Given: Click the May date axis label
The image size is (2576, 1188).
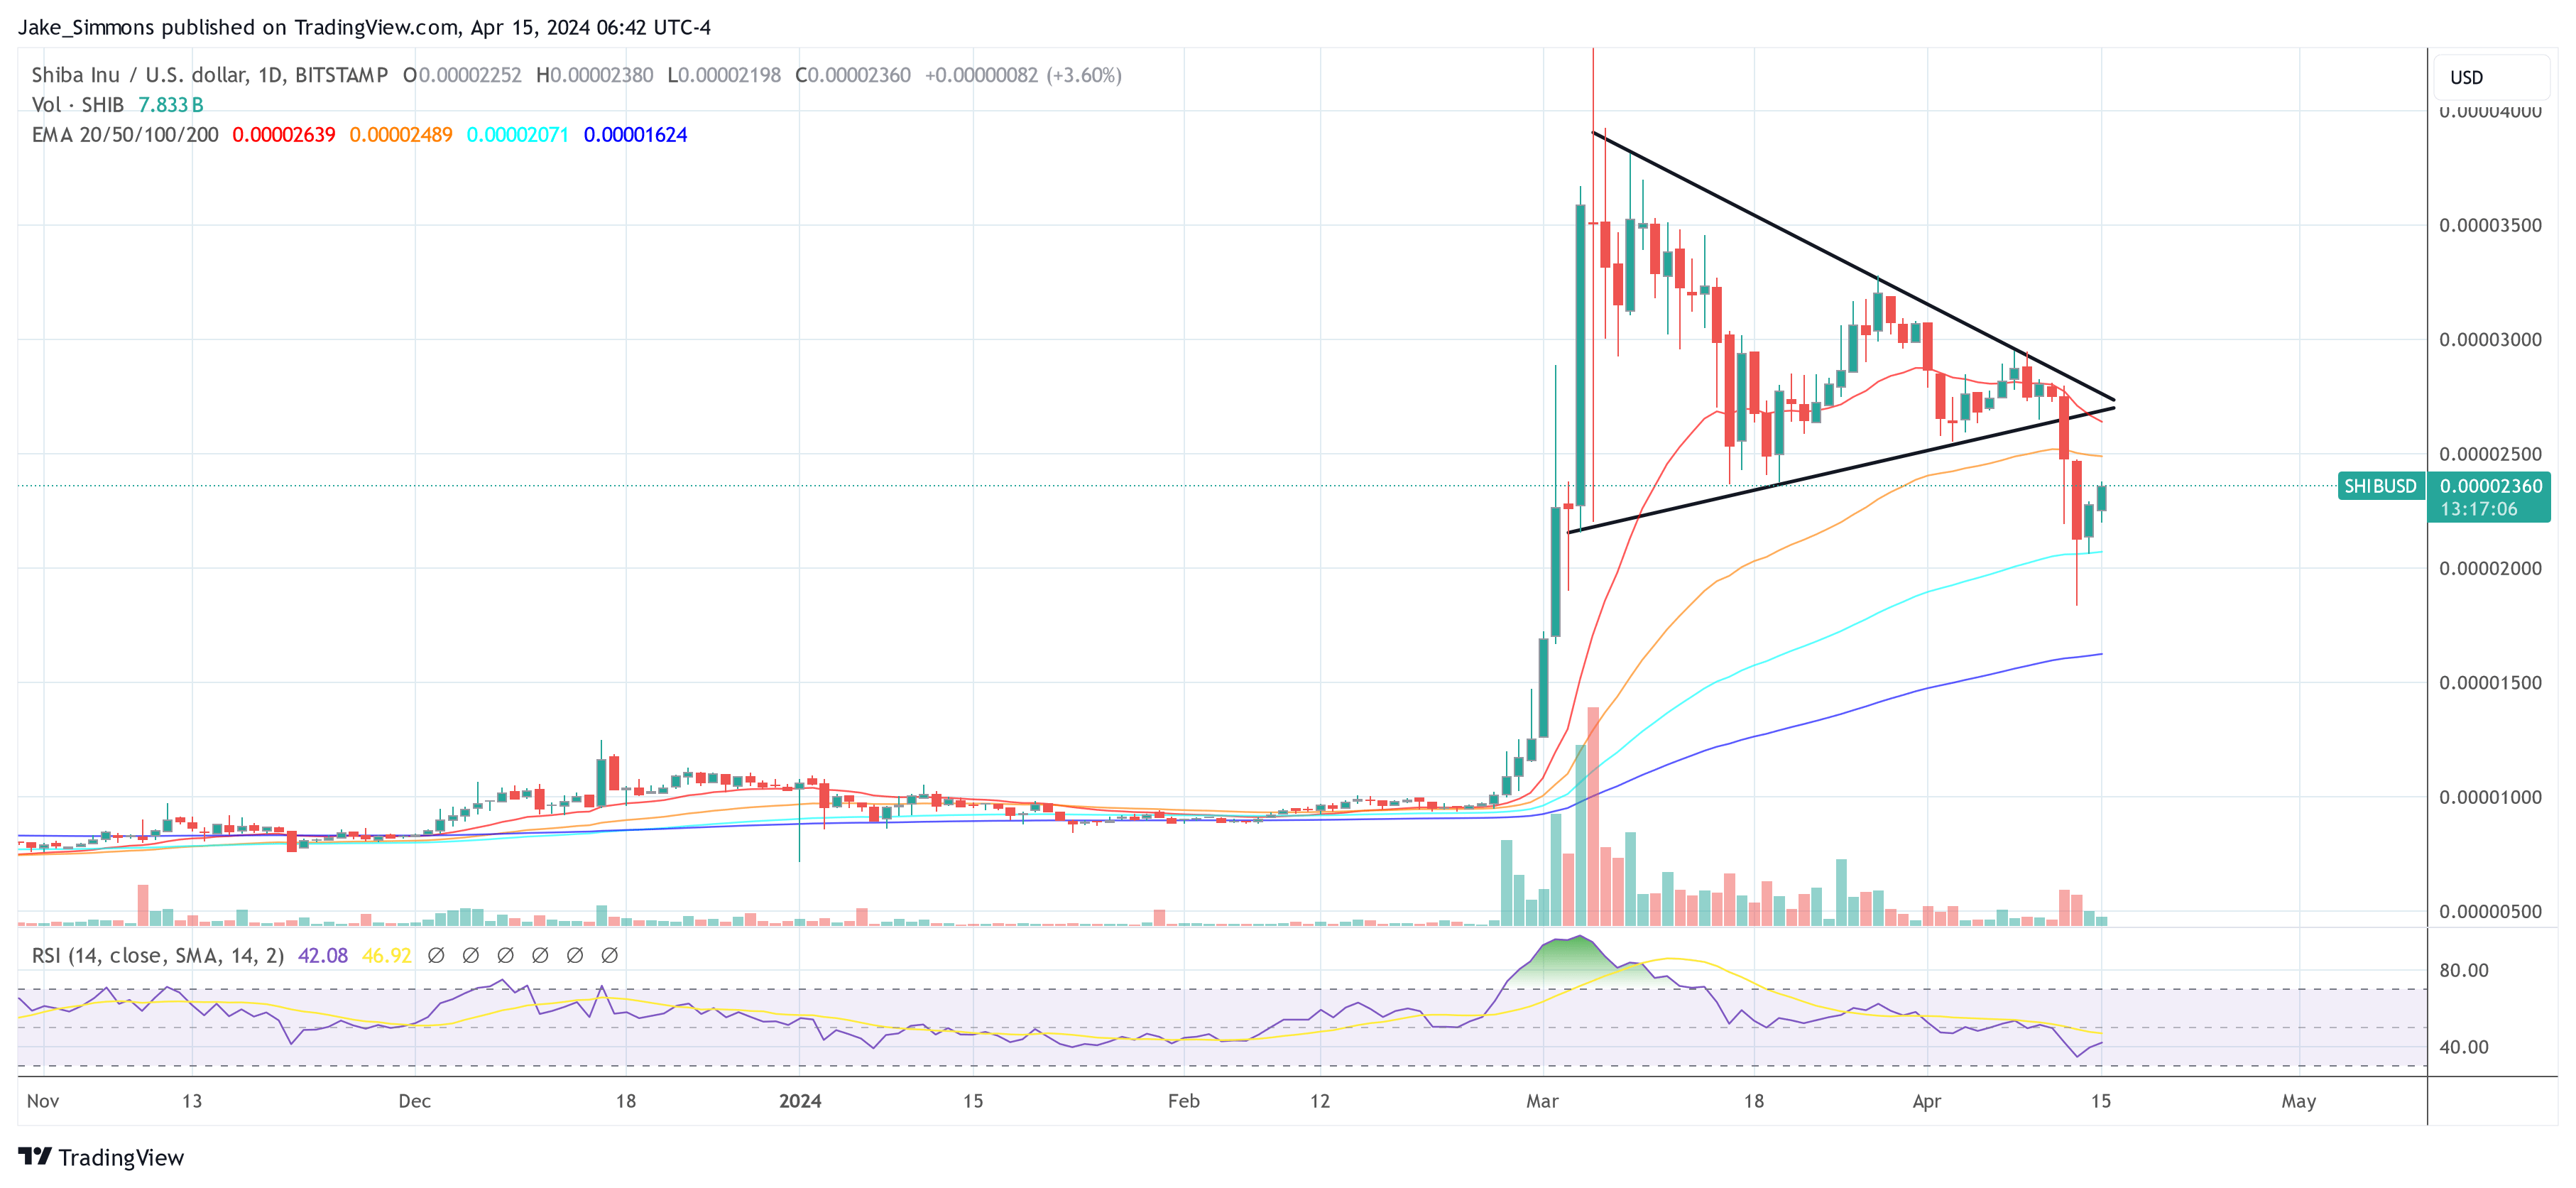Looking at the screenshot, I should tap(2298, 1101).
